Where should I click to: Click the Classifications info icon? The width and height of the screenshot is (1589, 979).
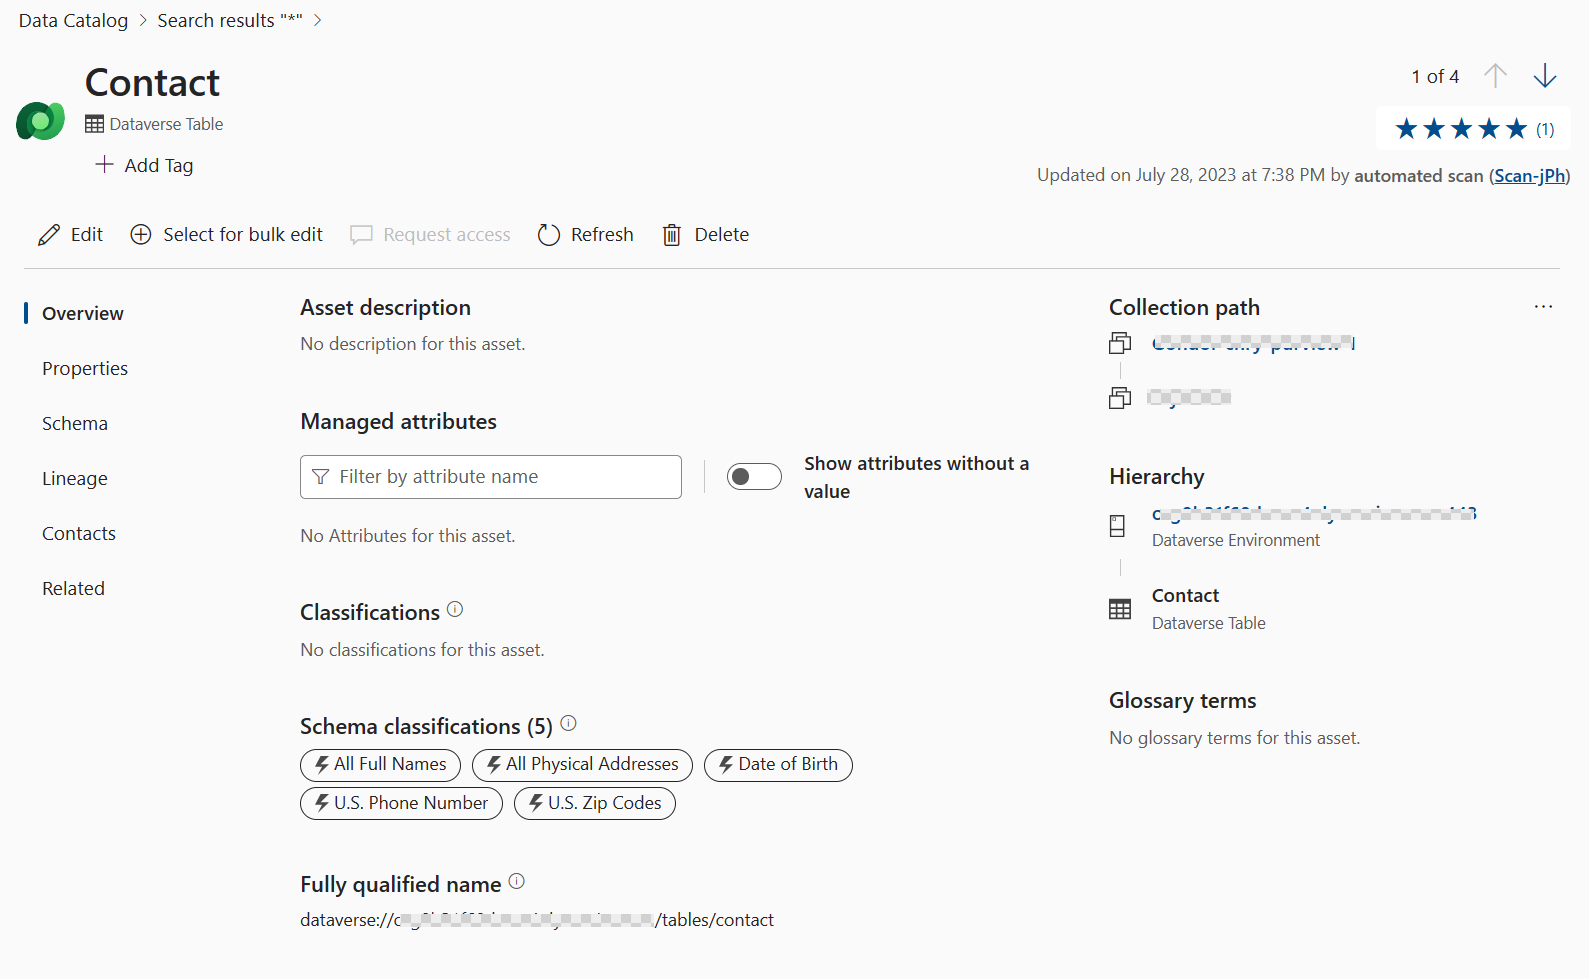[455, 609]
